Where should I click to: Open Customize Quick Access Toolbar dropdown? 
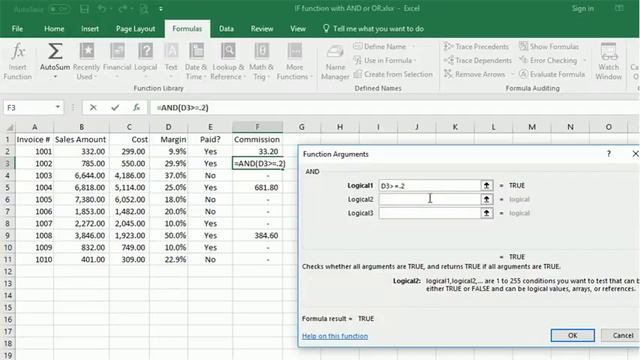pyautogui.click(x=161, y=9)
